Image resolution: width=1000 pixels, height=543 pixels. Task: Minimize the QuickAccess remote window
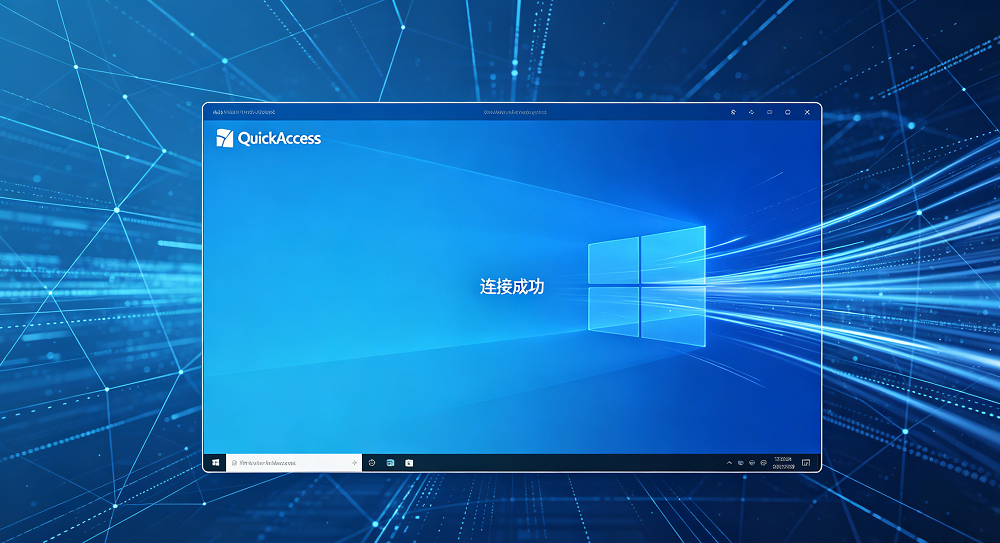coord(770,112)
